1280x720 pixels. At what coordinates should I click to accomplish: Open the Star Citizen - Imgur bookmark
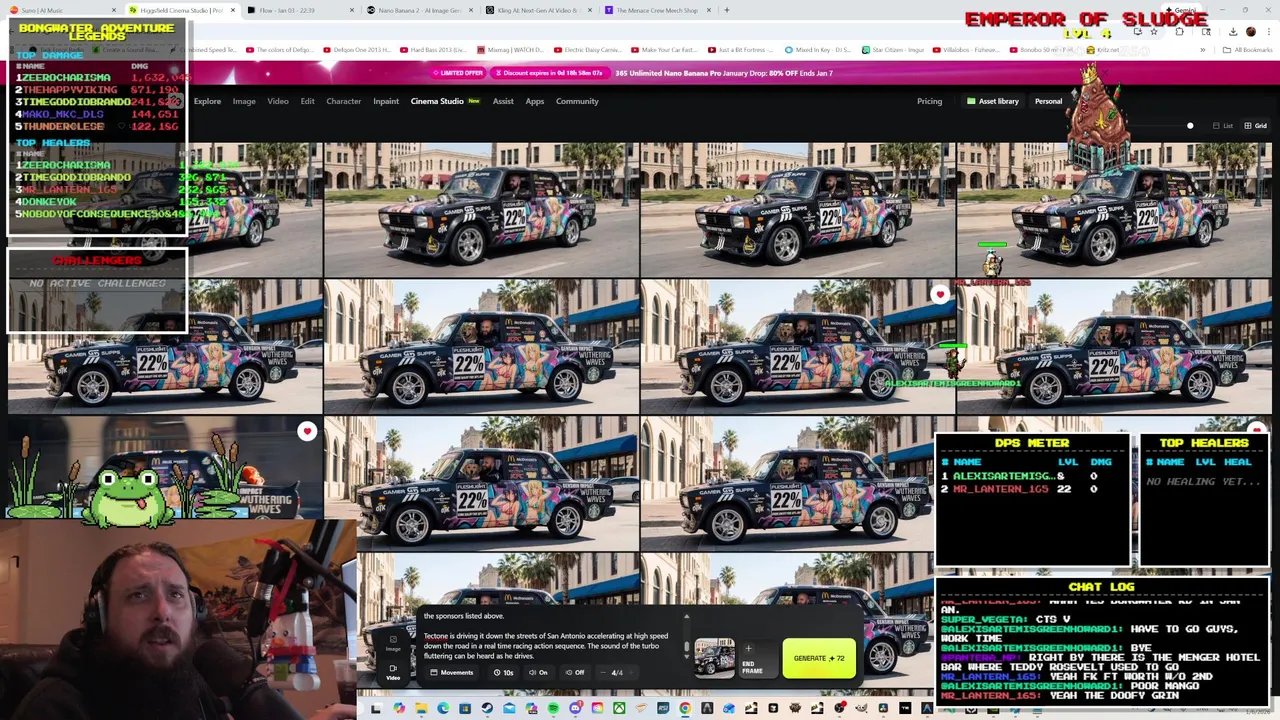pyautogui.click(x=893, y=50)
